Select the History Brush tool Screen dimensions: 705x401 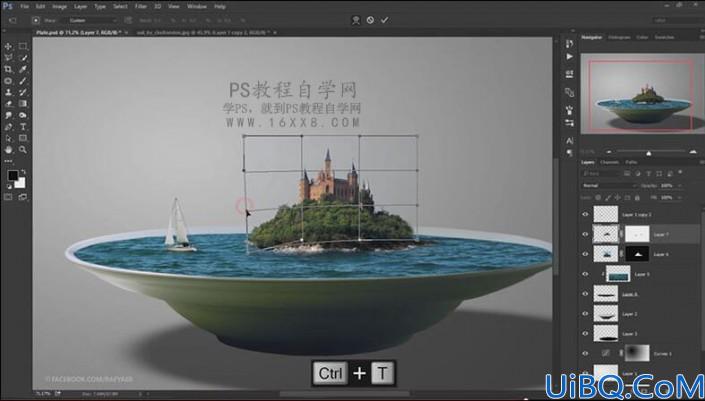pos(23,92)
